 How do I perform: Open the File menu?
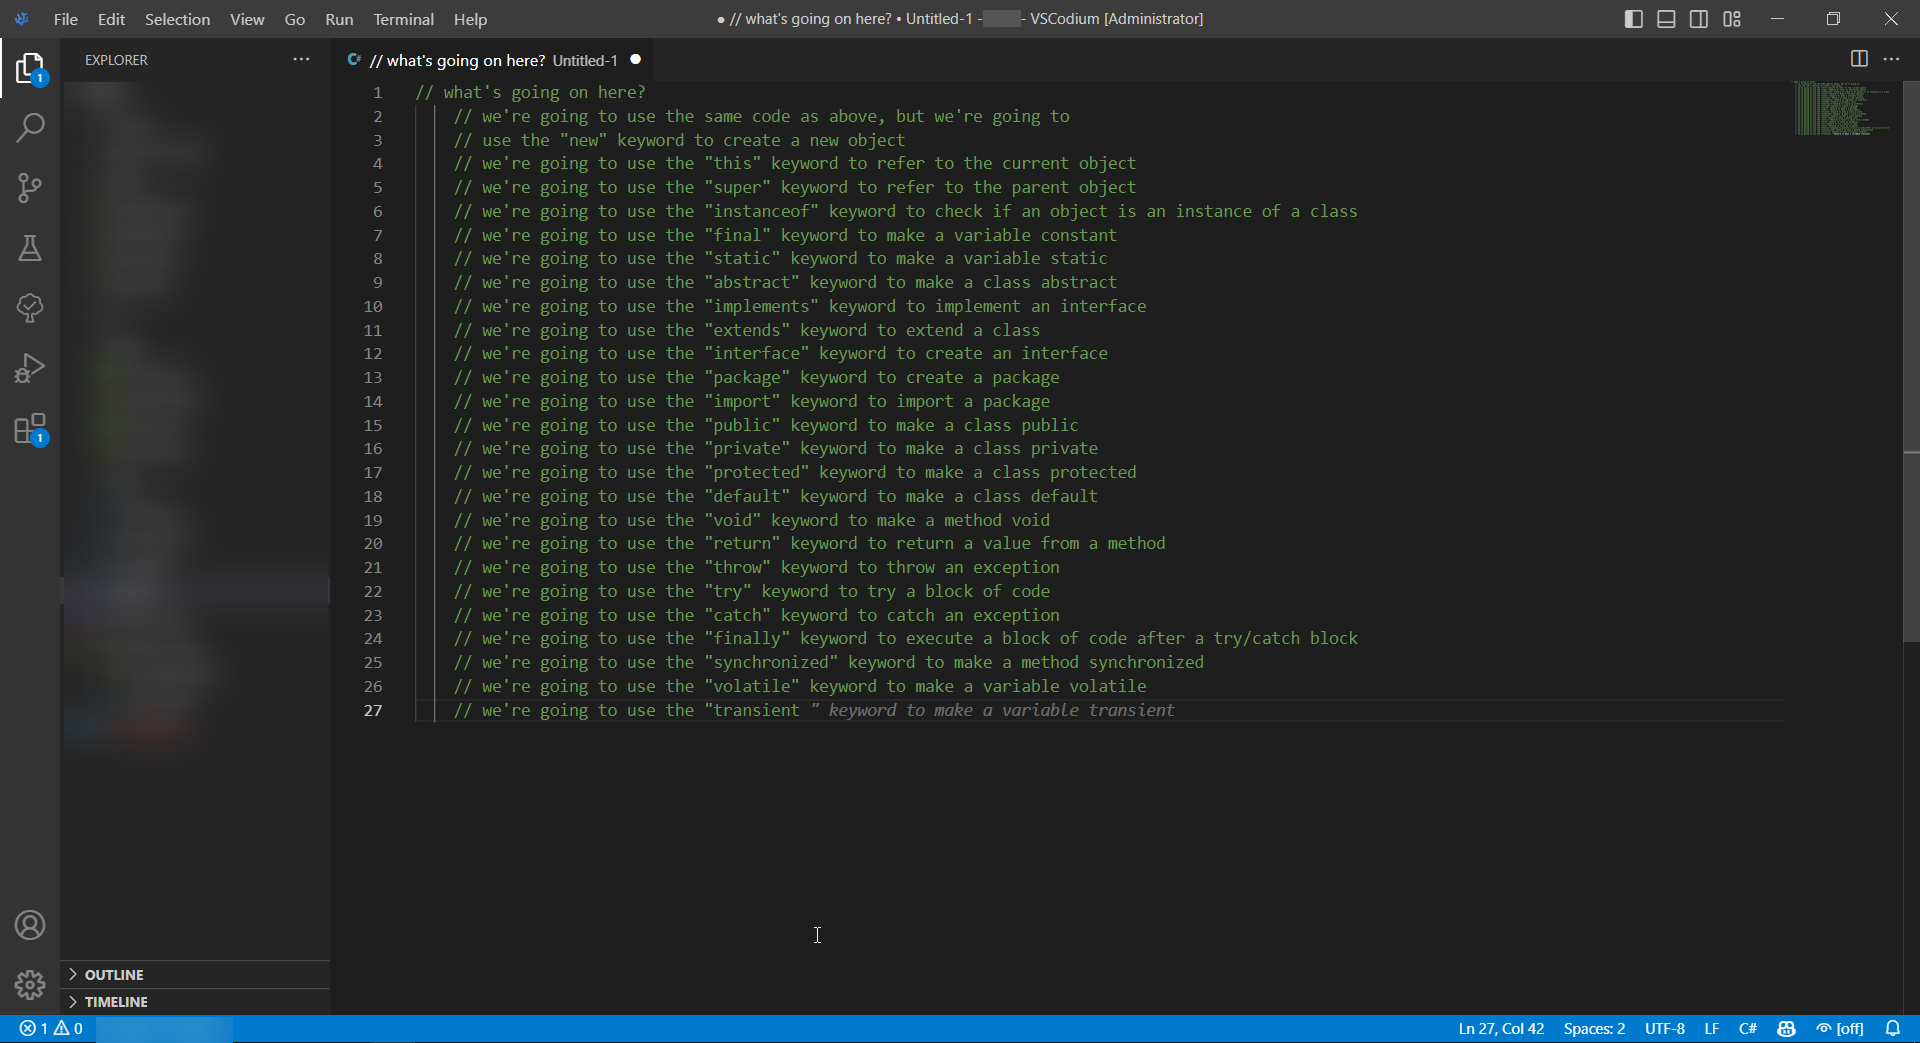[66, 19]
